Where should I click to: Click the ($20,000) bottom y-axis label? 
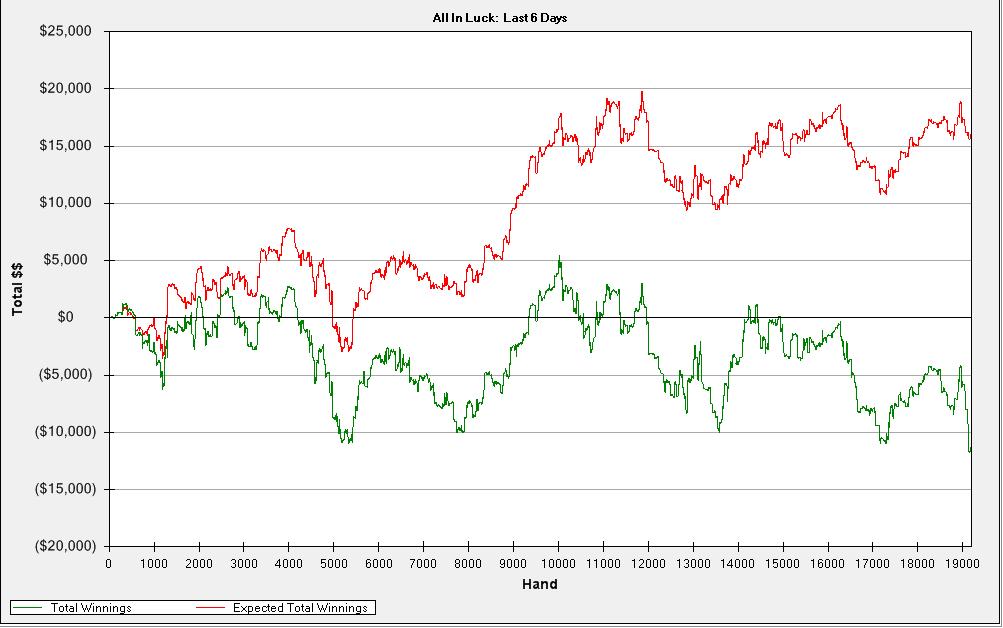coord(64,546)
